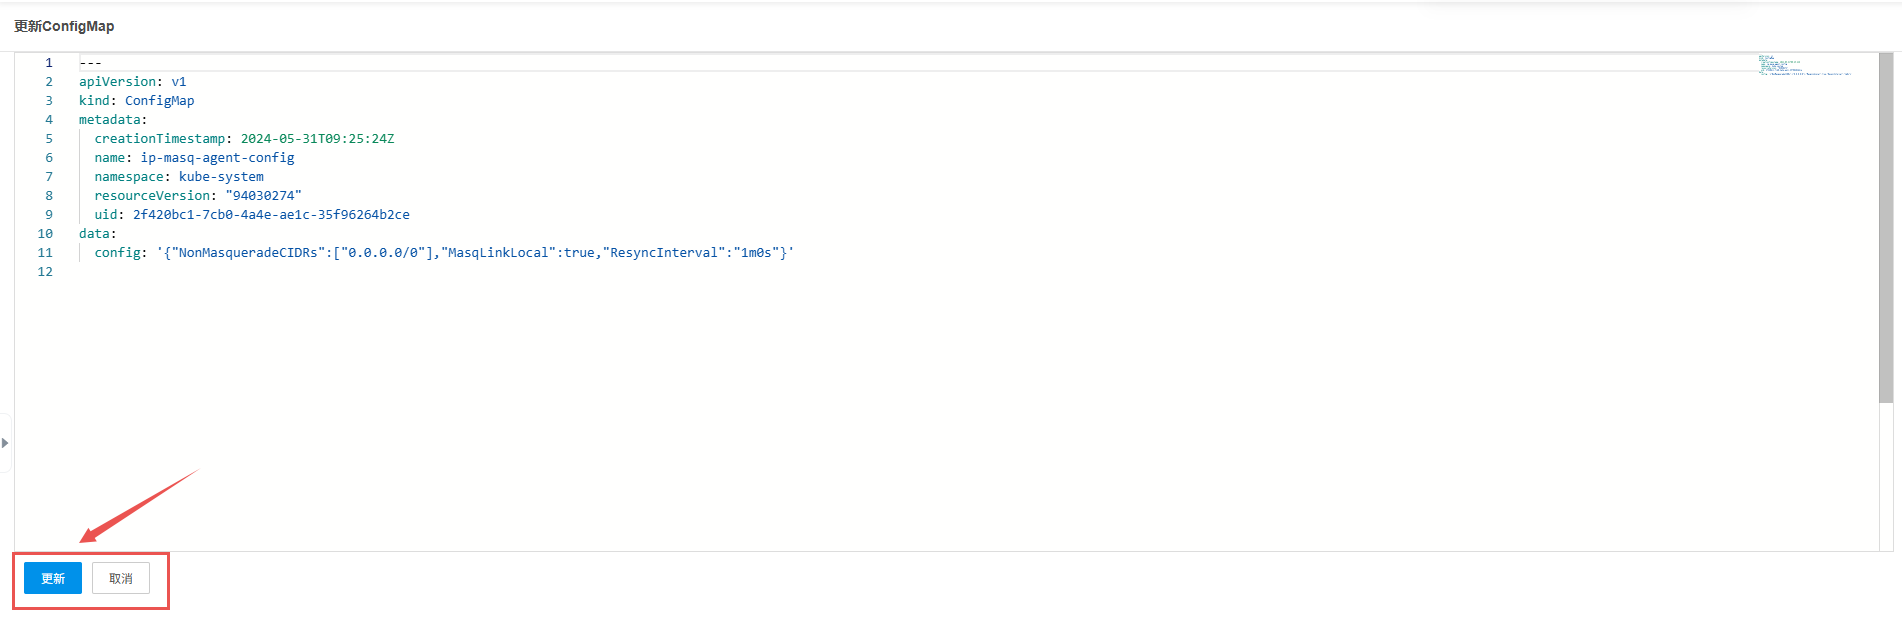Click the code minimap preview
The width and height of the screenshot is (1902, 628).
(1805, 65)
